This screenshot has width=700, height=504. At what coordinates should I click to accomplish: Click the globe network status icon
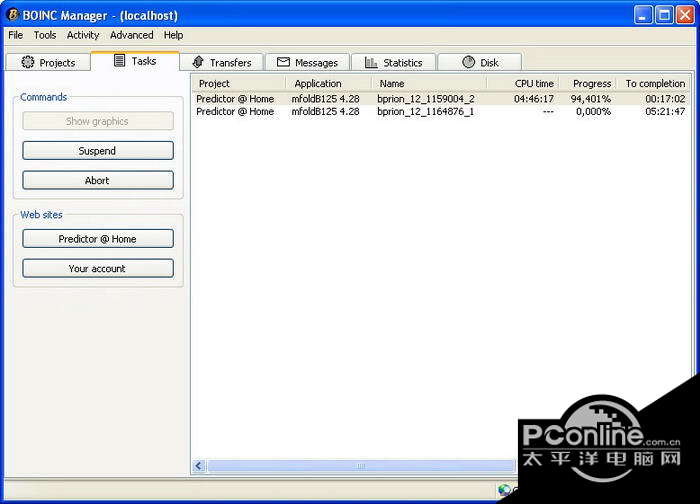click(x=504, y=490)
